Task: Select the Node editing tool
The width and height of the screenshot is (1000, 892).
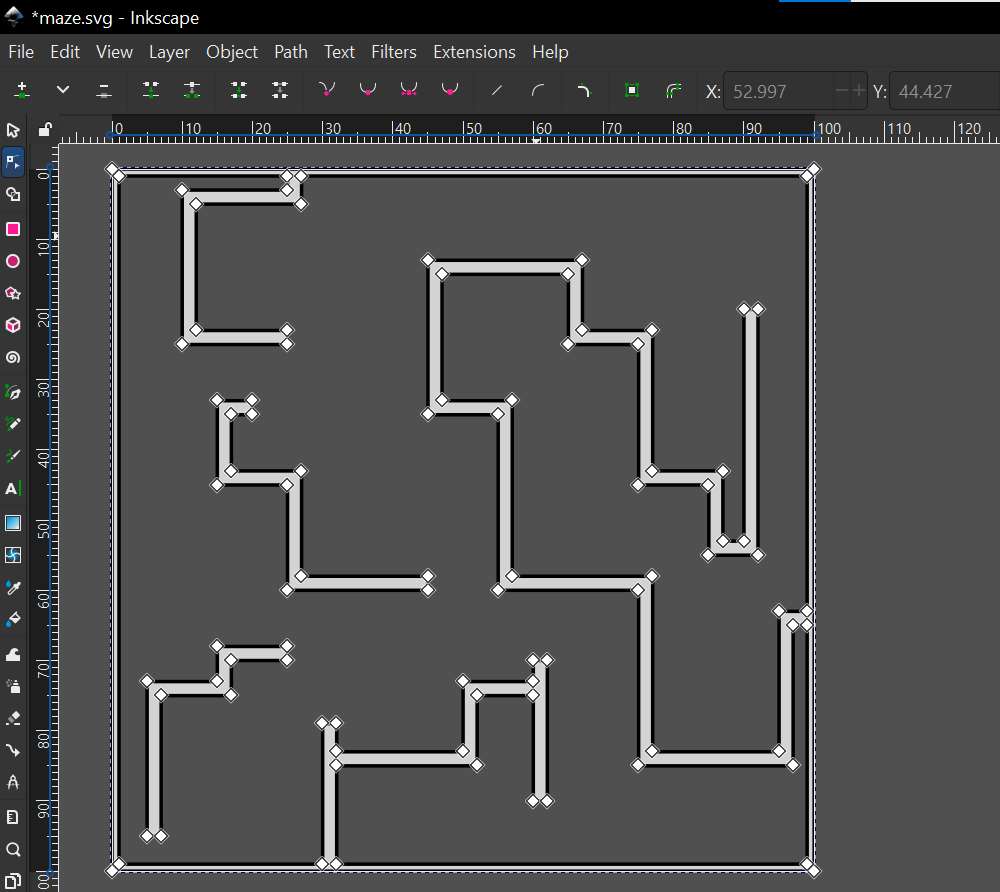Action: (13, 162)
